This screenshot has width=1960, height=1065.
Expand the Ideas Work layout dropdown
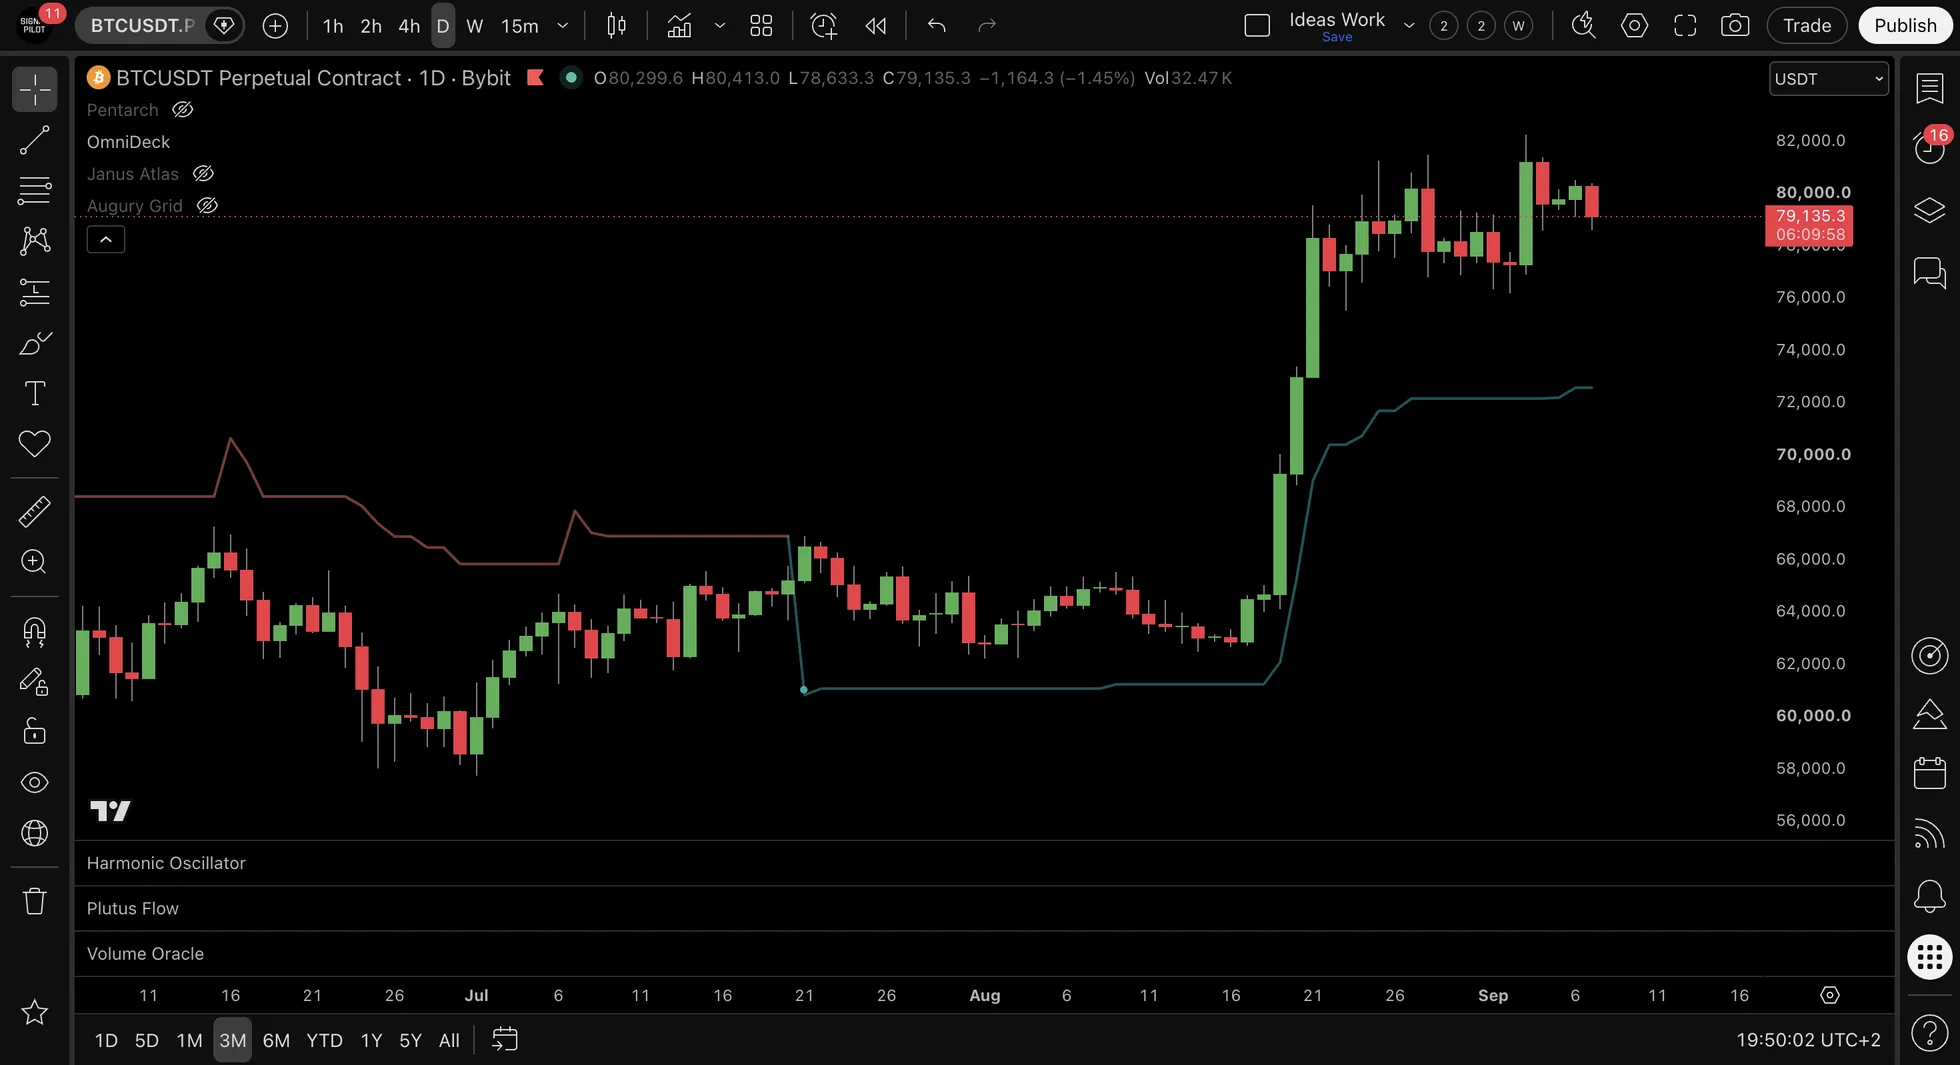pos(1409,26)
